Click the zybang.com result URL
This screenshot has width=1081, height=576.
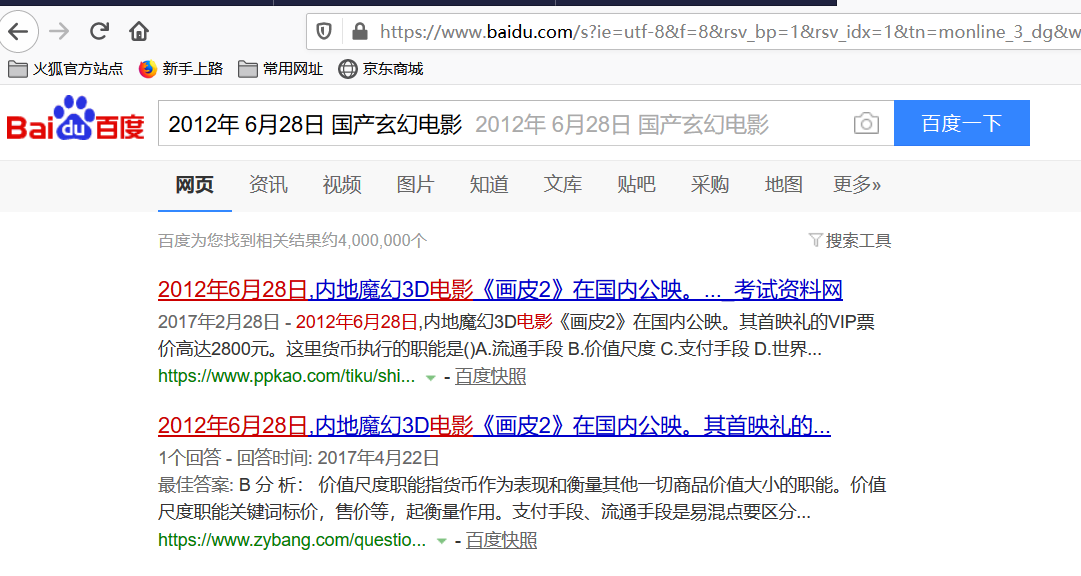pyautogui.click(x=292, y=541)
